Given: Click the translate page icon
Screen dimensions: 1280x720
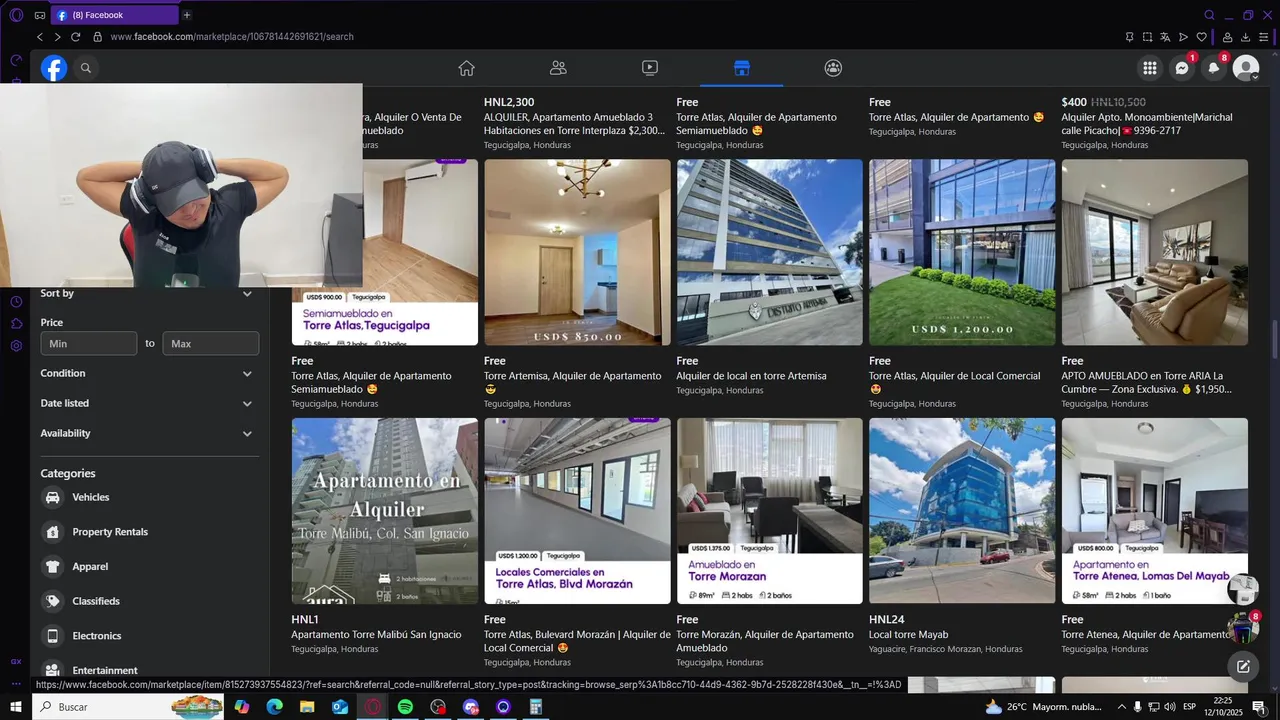Looking at the screenshot, I should coord(1165,37).
